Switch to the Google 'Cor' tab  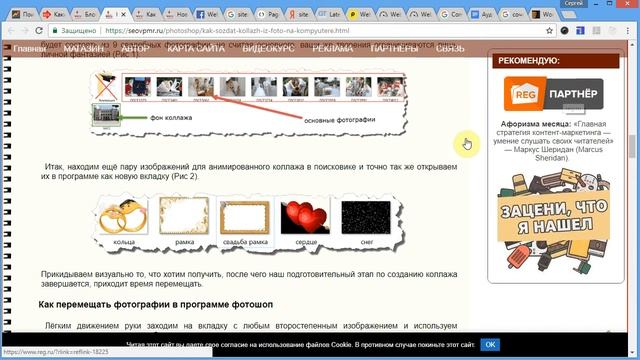(x=452, y=14)
